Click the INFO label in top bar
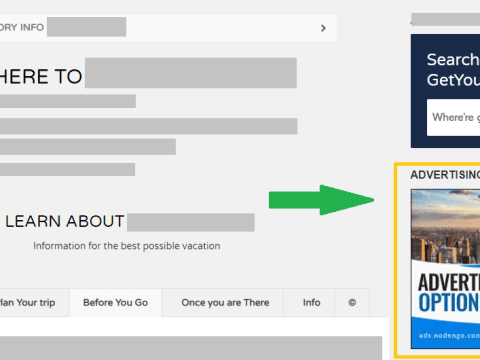 32,27
